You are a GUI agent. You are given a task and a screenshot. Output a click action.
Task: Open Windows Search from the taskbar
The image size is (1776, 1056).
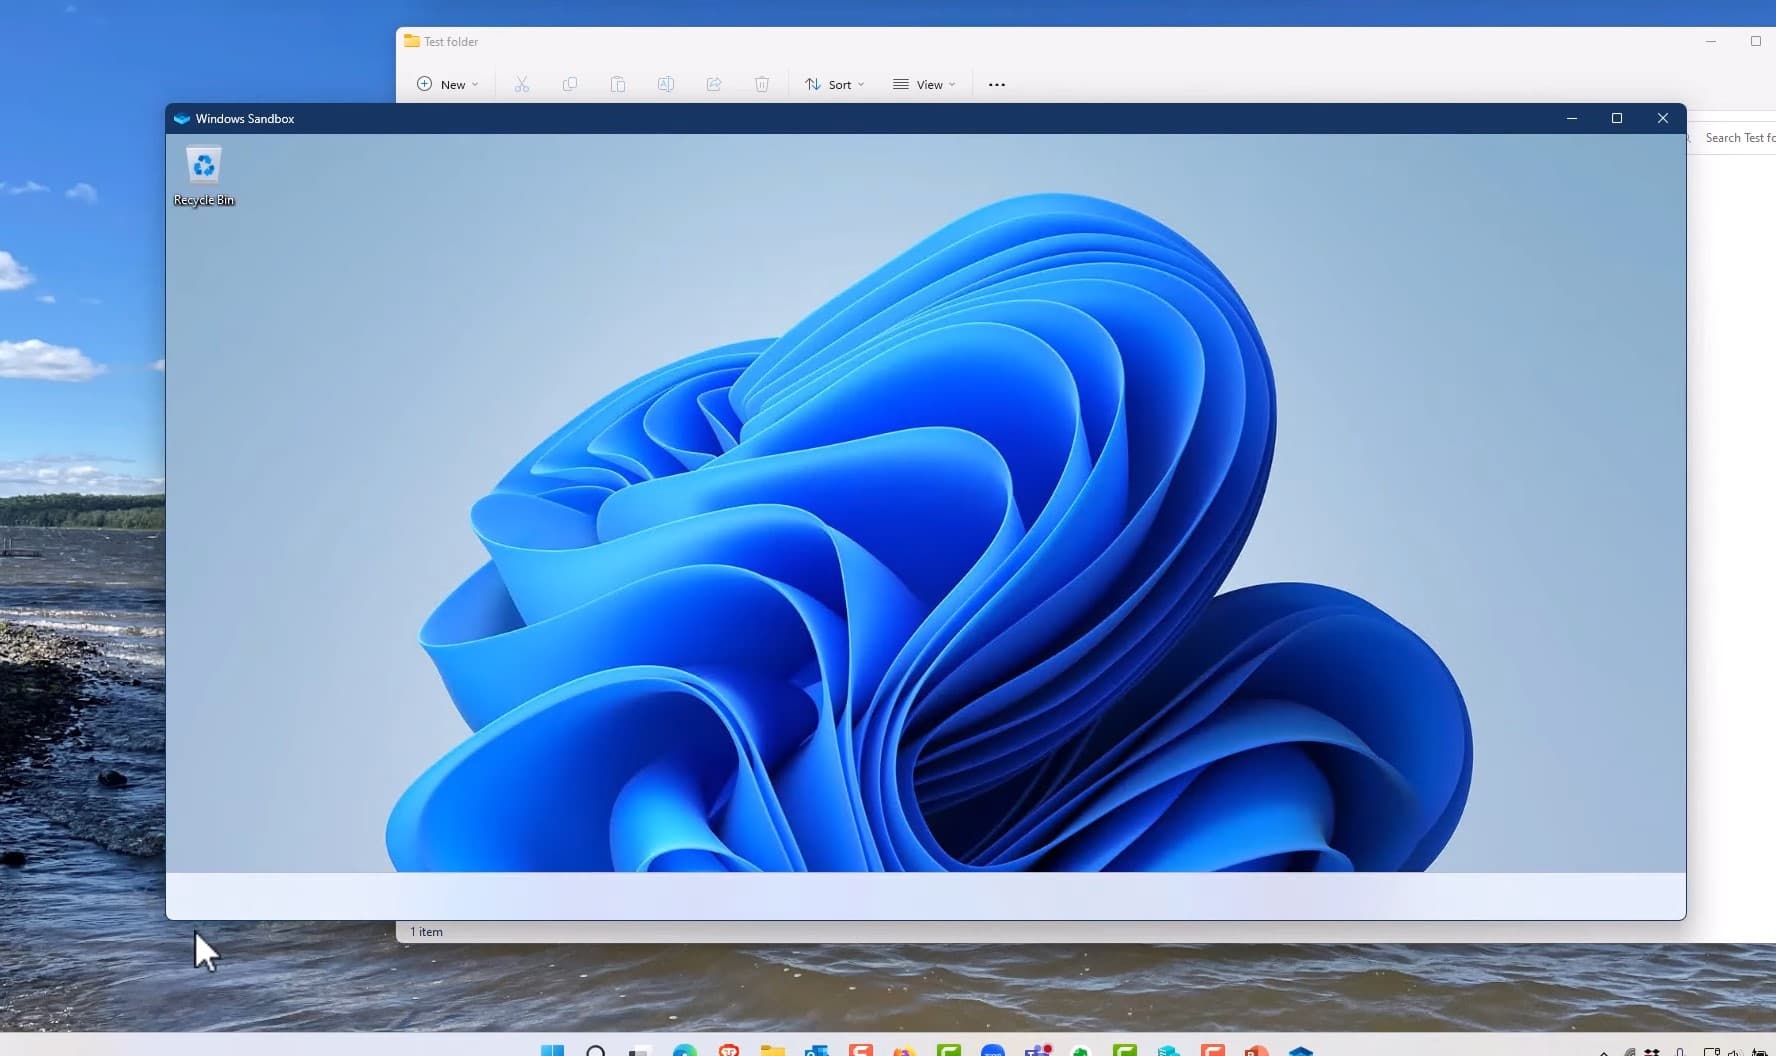click(597, 1050)
